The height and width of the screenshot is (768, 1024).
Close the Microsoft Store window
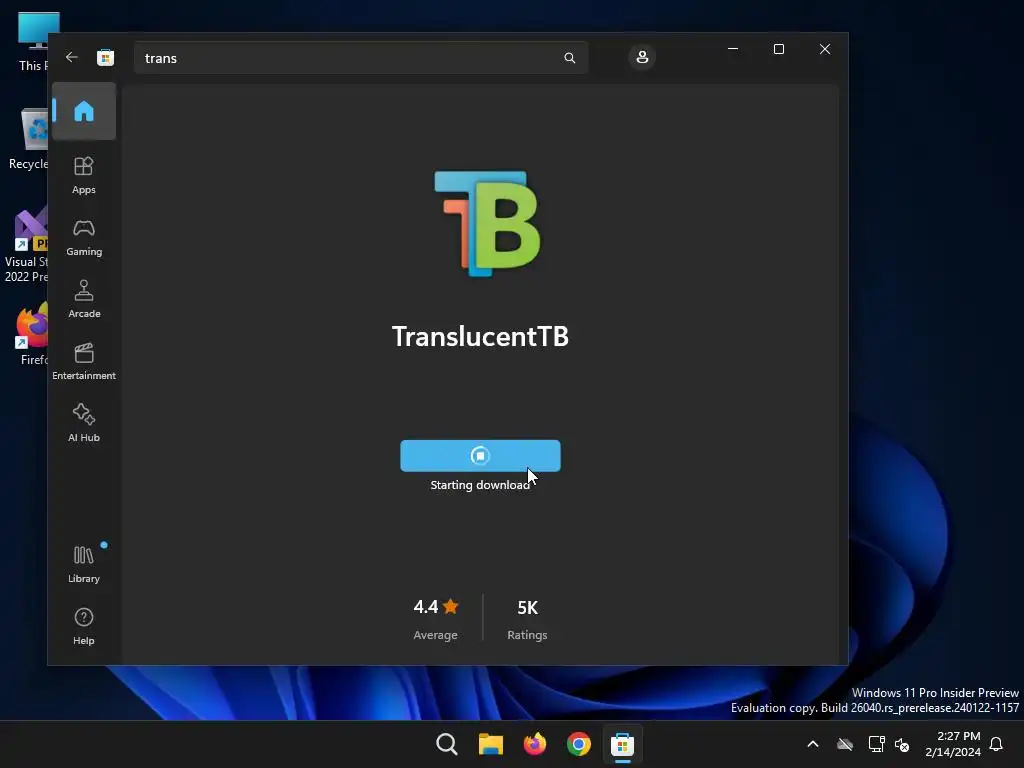click(x=825, y=49)
